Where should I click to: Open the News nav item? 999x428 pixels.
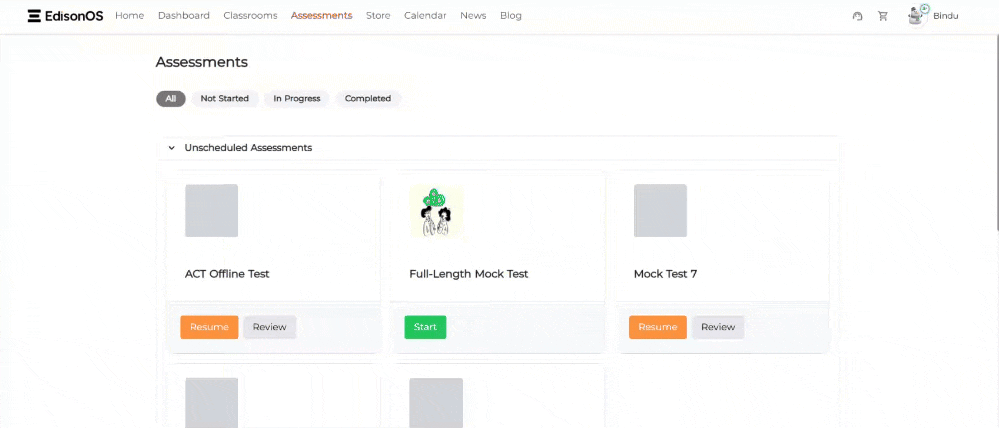point(473,16)
